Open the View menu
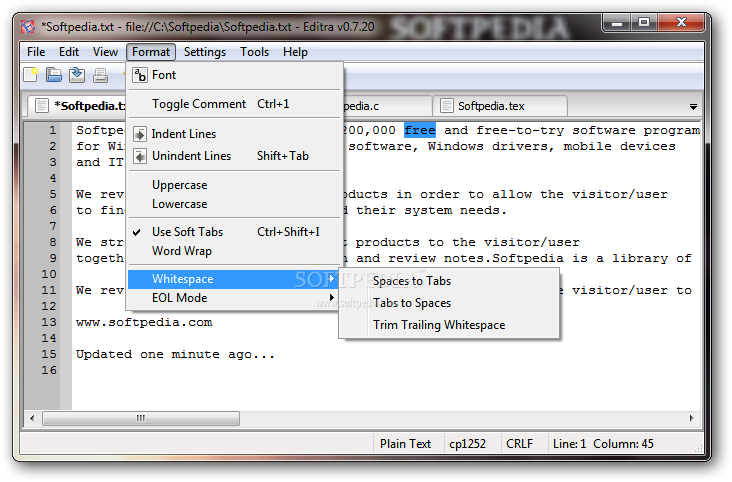The height and width of the screenshot is (482, 732). (105, 52)
